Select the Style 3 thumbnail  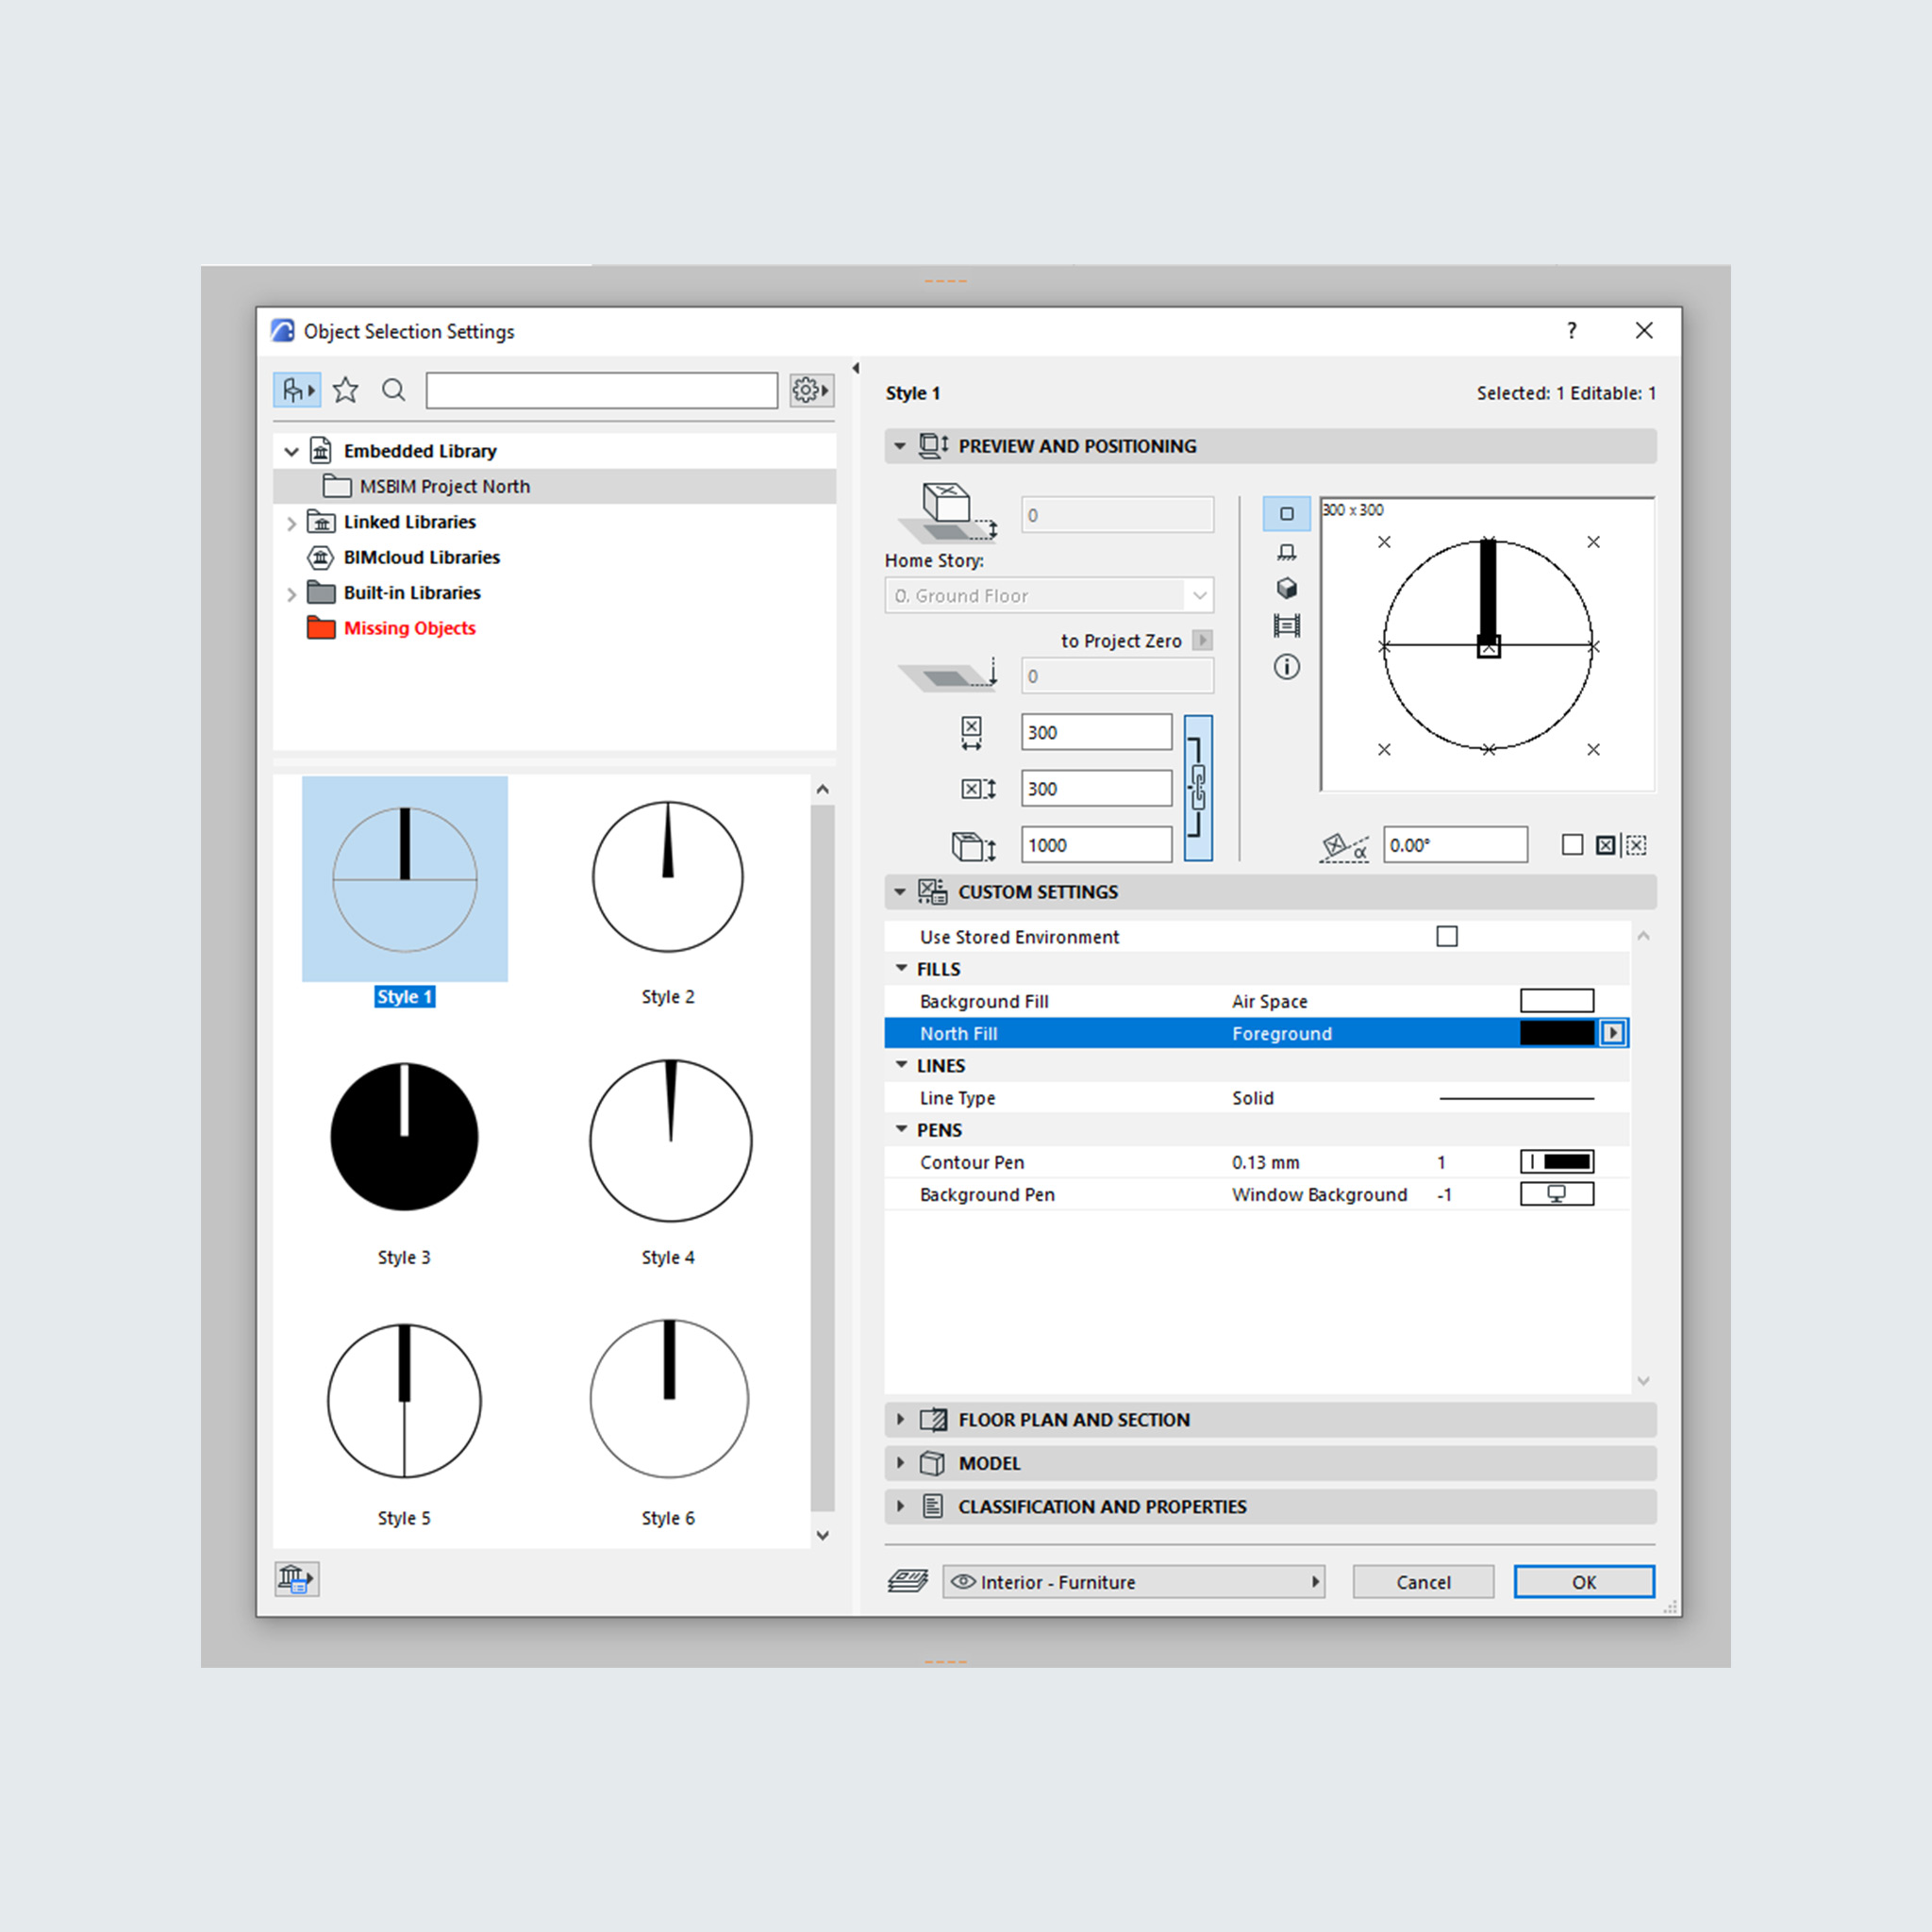pyautogui.click(x=404, y=1138)
